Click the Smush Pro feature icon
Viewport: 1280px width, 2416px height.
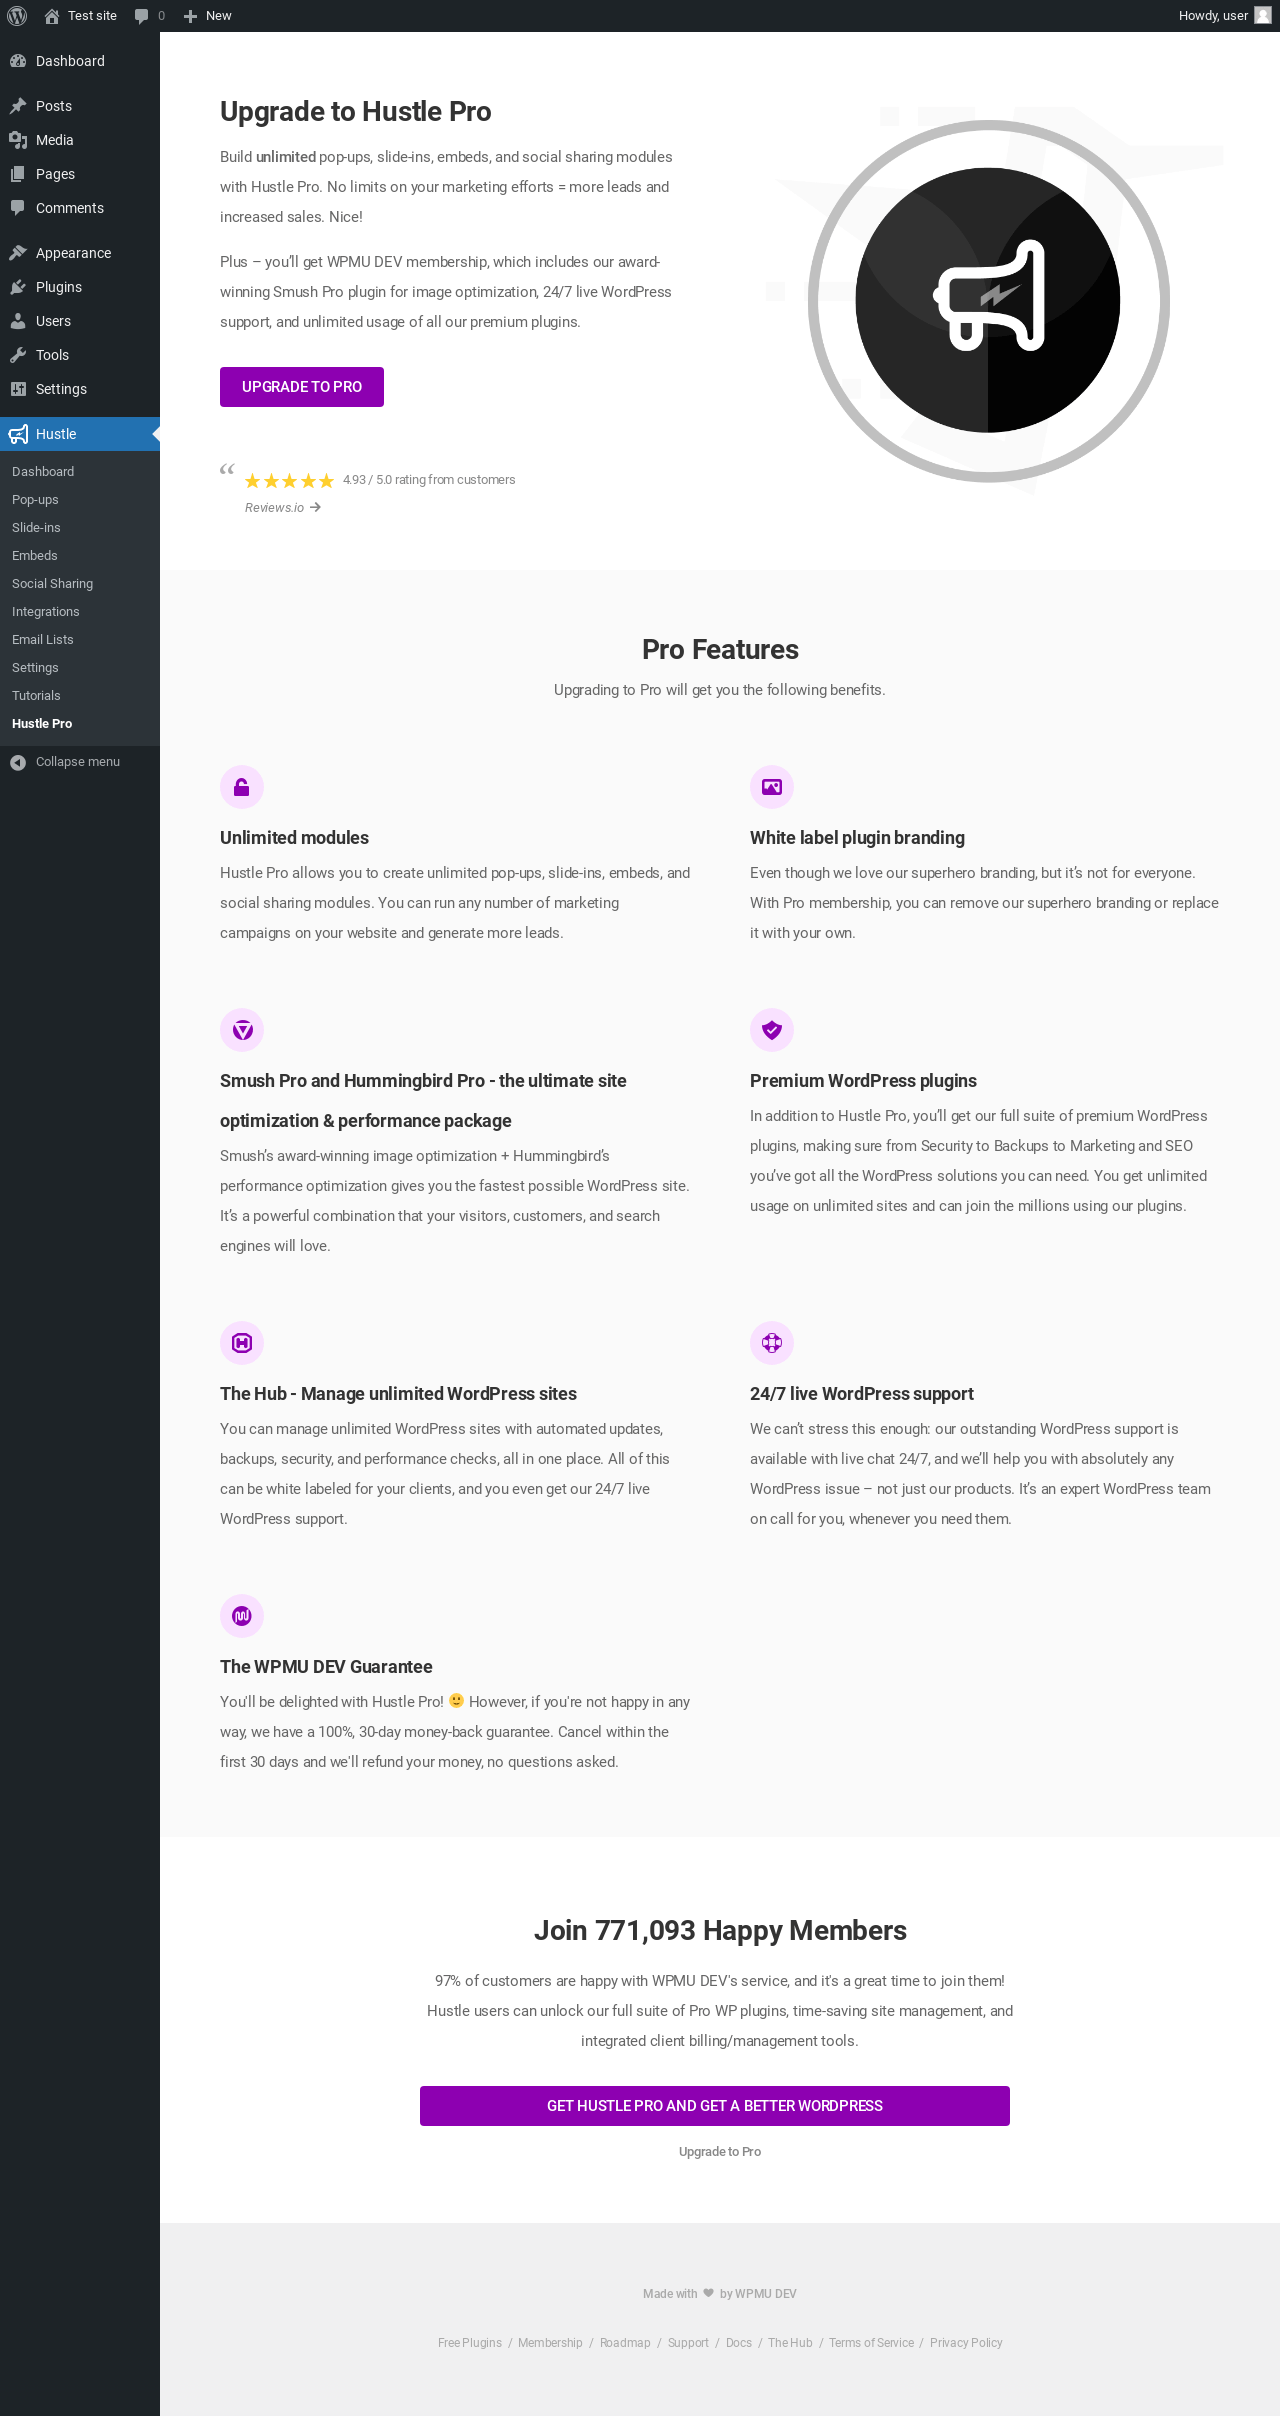coord(242,1031)
